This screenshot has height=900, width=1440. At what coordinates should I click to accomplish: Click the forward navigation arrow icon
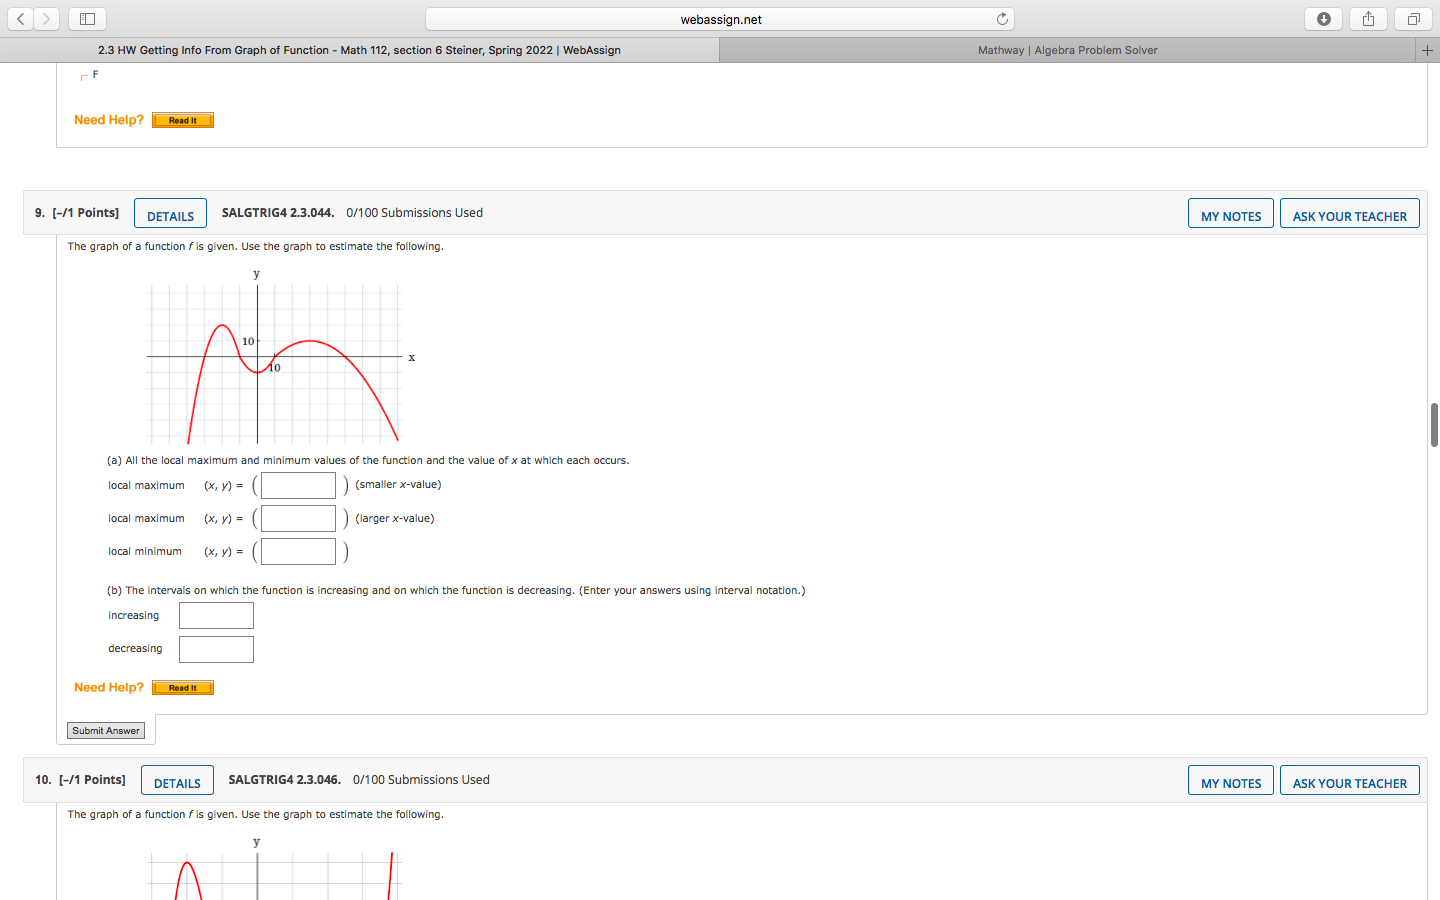(x=46, y=18)
